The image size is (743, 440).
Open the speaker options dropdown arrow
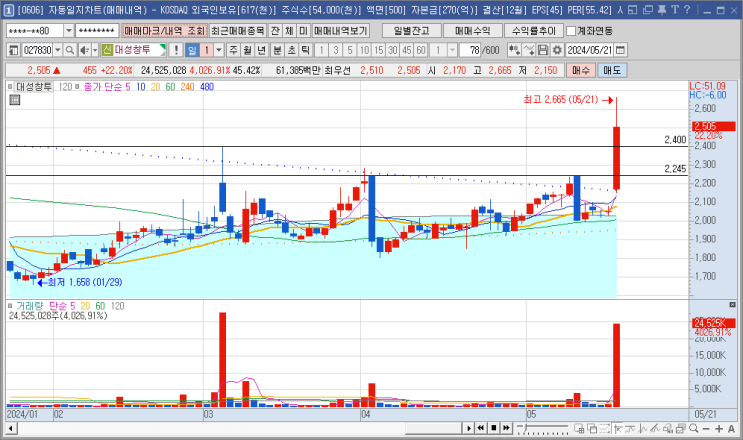95,50
